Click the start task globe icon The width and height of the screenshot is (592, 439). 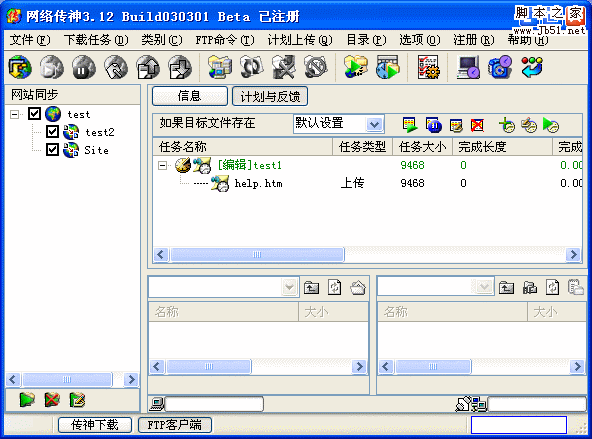[x=52, y=68]
